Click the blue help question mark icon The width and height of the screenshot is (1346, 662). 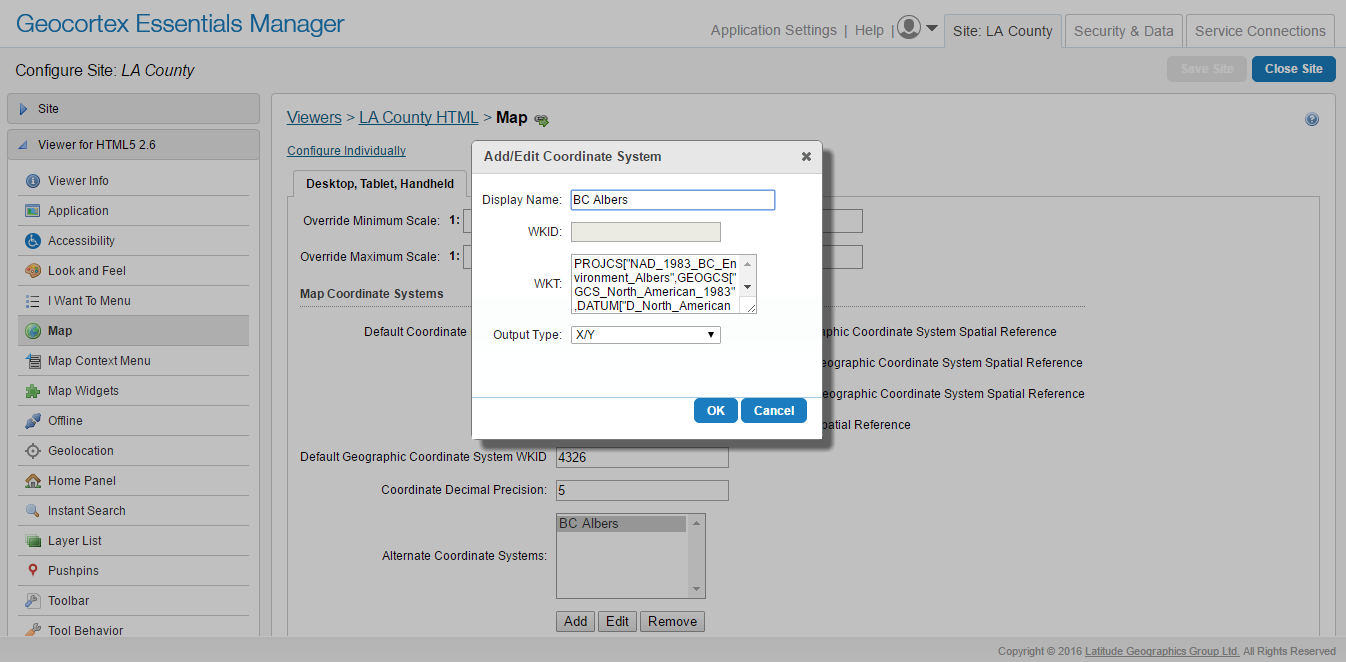point(1312,119)
